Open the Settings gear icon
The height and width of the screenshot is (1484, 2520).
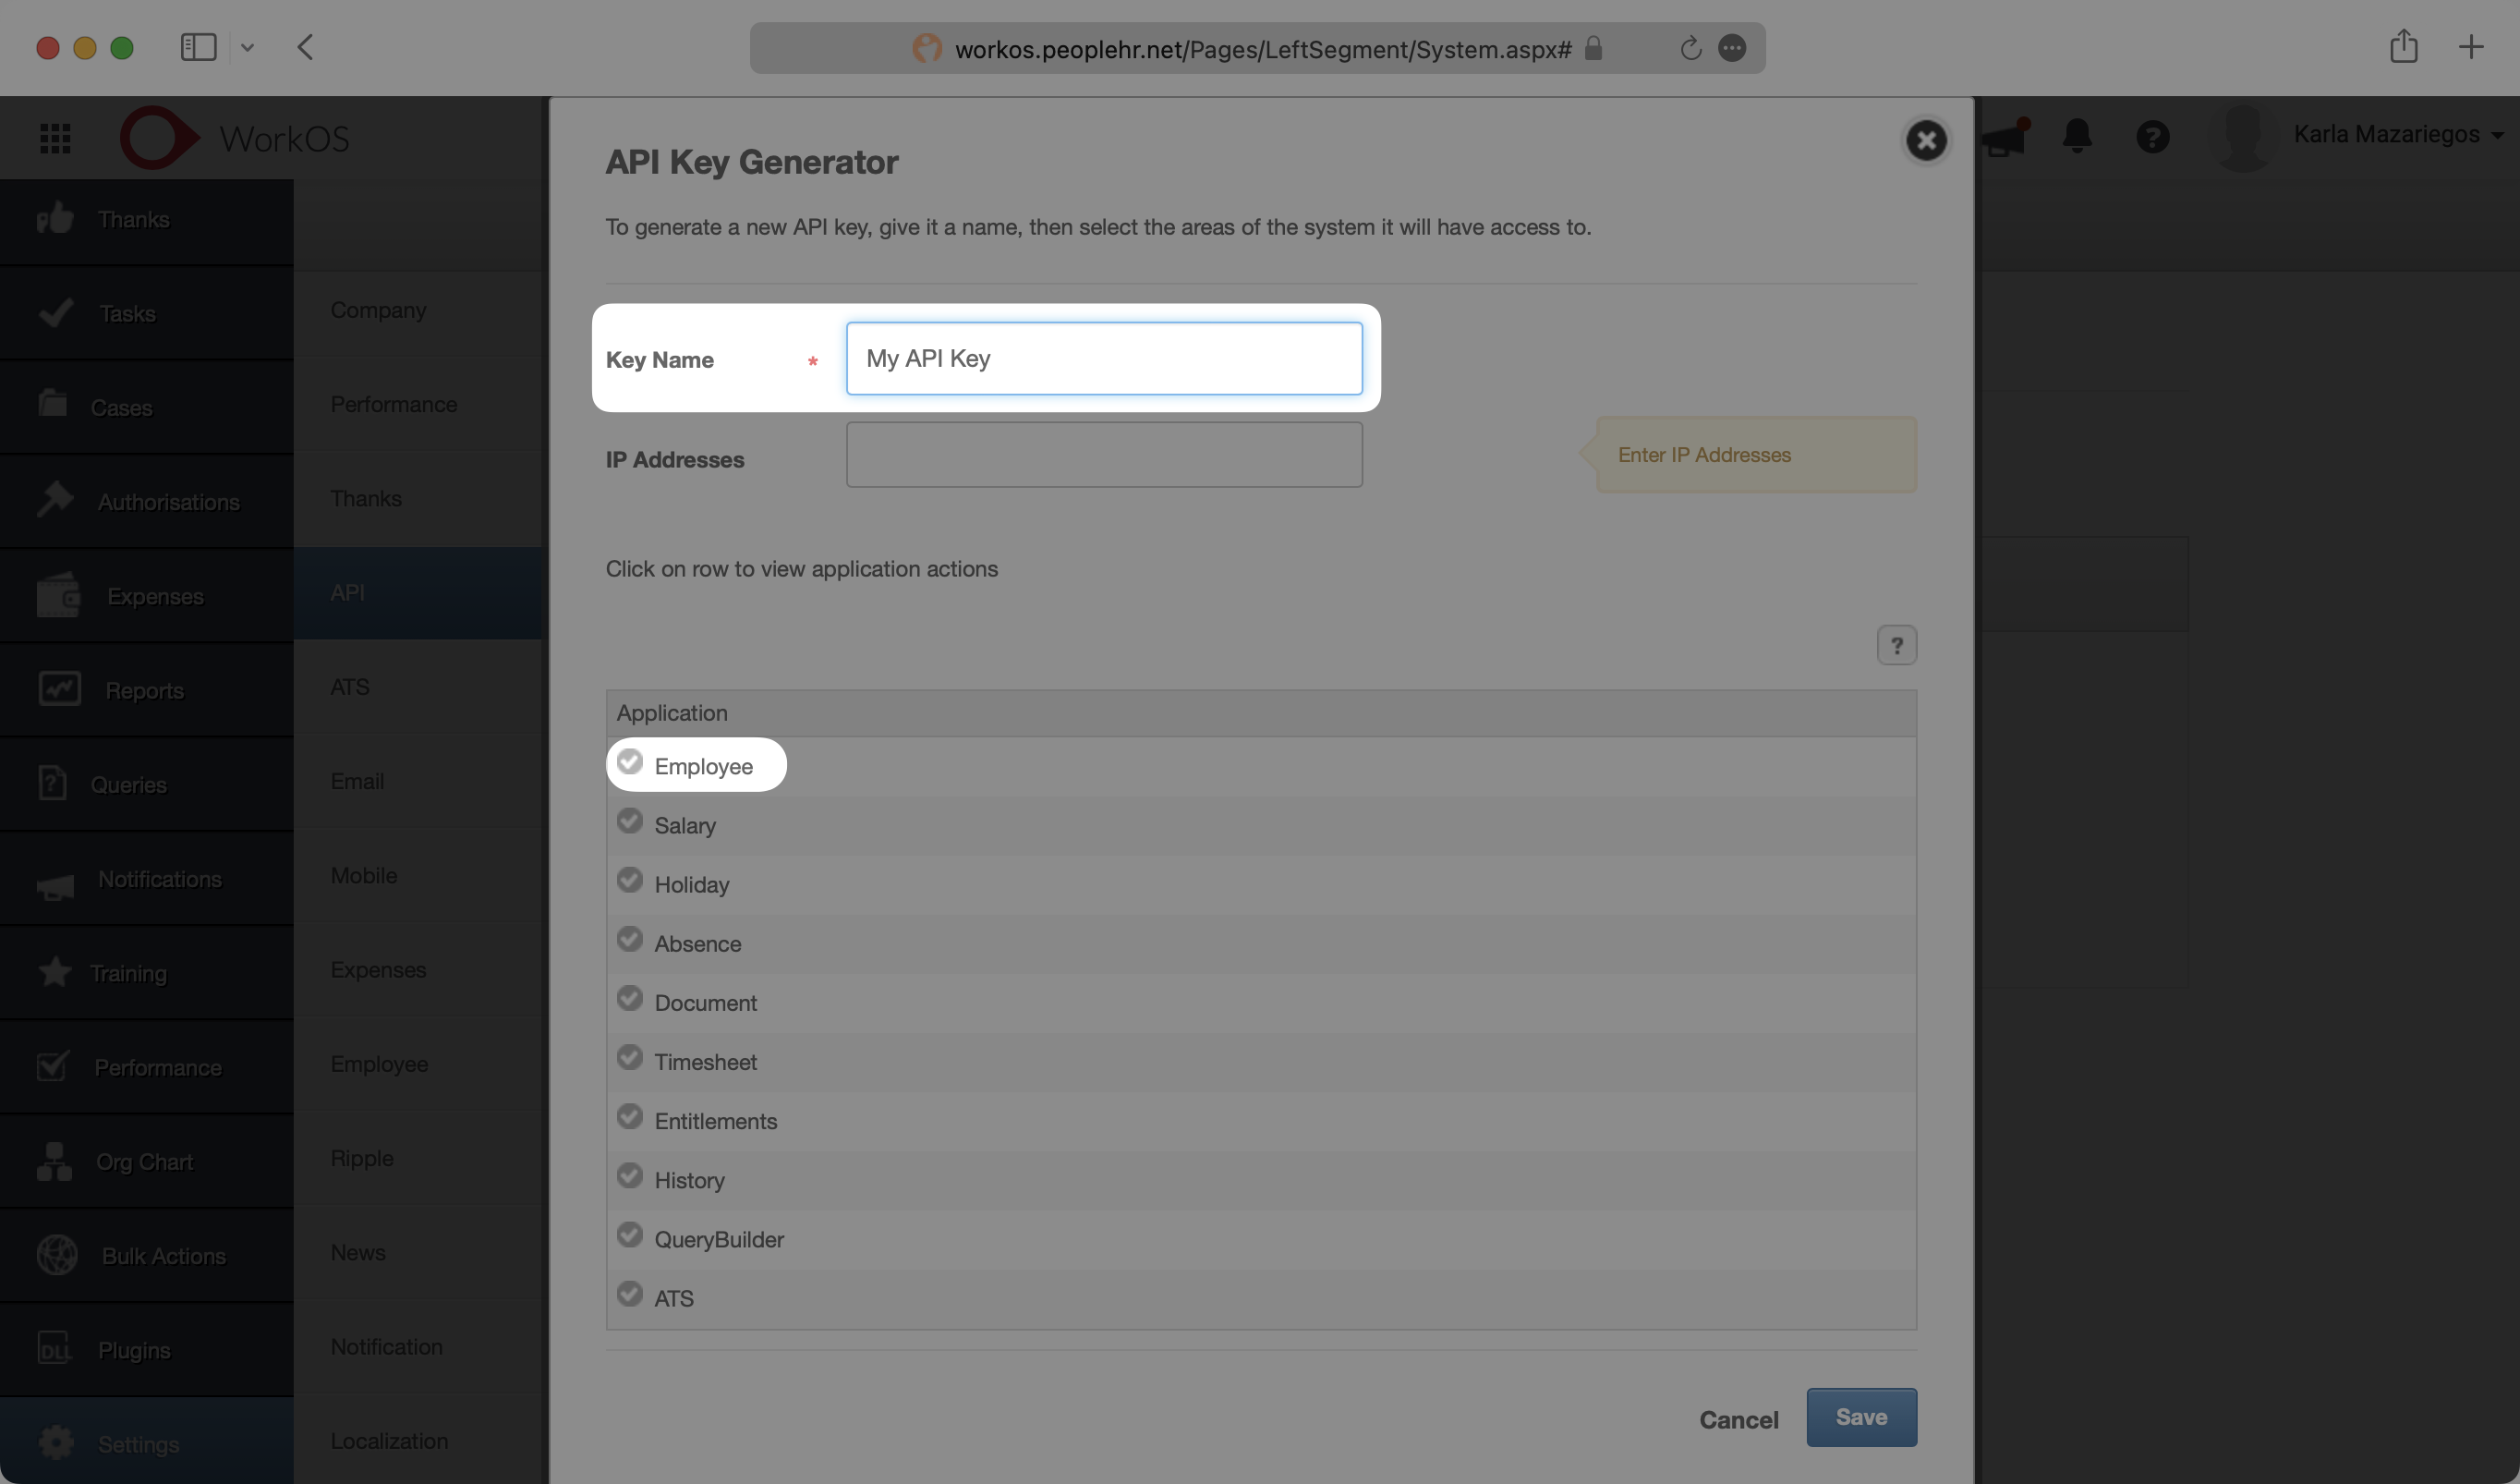[57, 1443]
